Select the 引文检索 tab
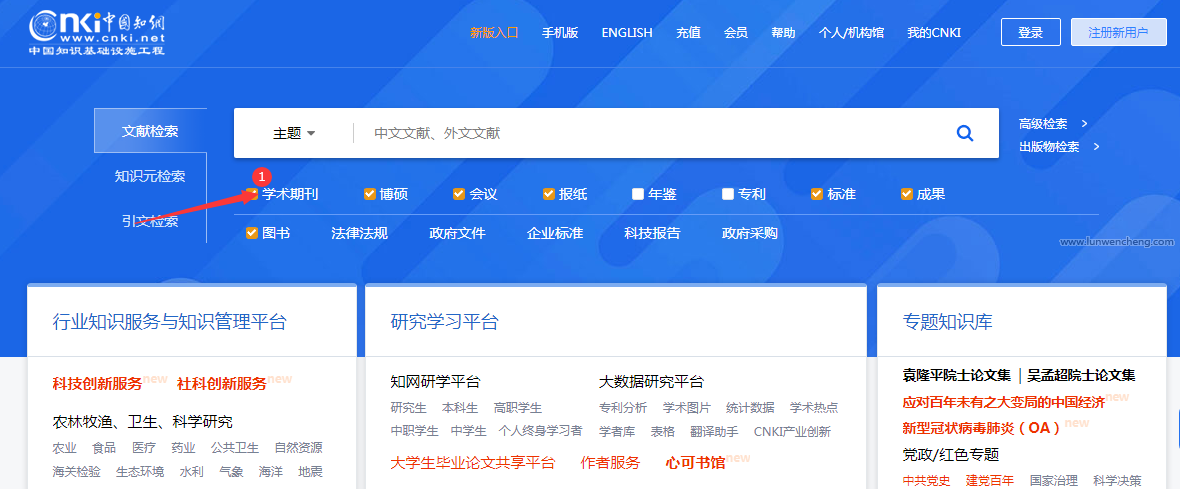Screen dimensions: 1180x489 point(151,221)
